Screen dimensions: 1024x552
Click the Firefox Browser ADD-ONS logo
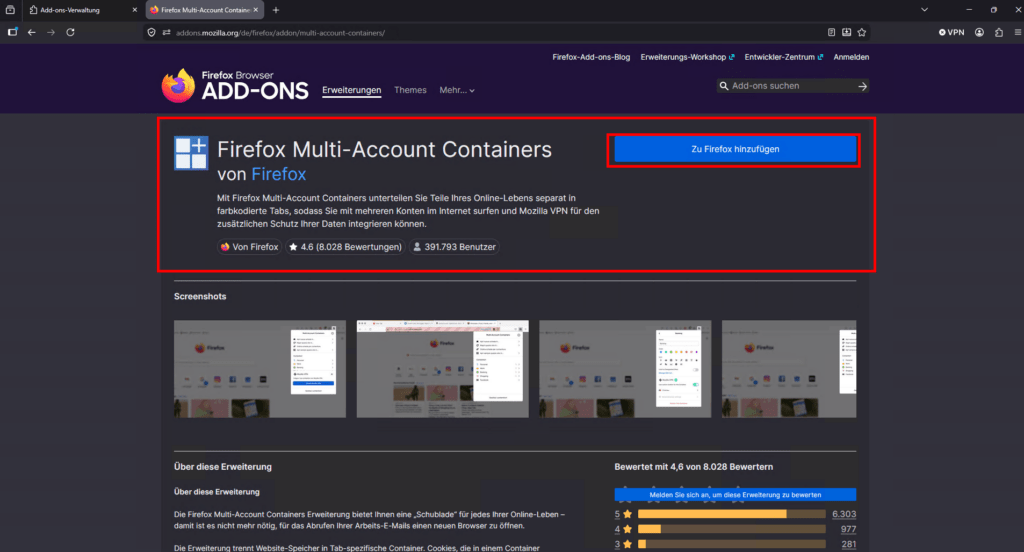pyautogui.click(x=234, y=86)
